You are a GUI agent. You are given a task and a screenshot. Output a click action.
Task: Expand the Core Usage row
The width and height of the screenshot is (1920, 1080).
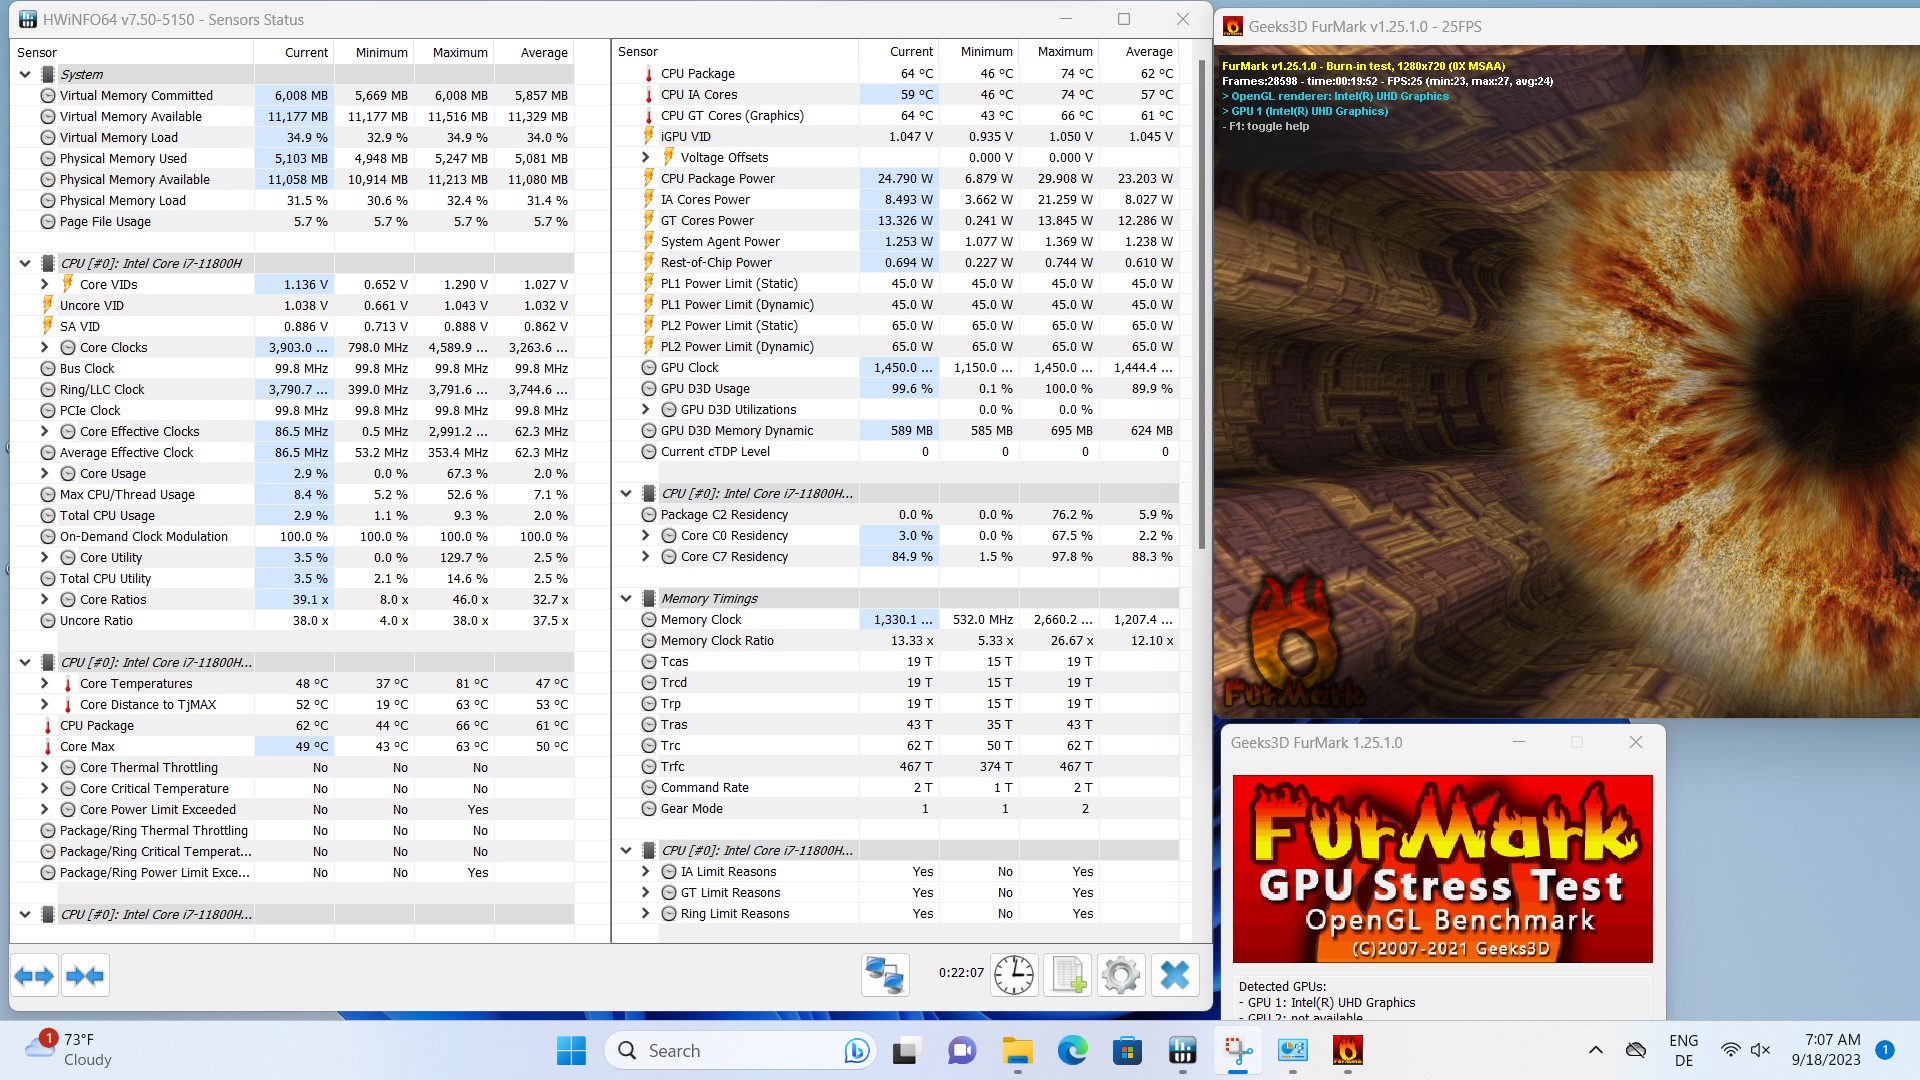click(x=44, y=473)
